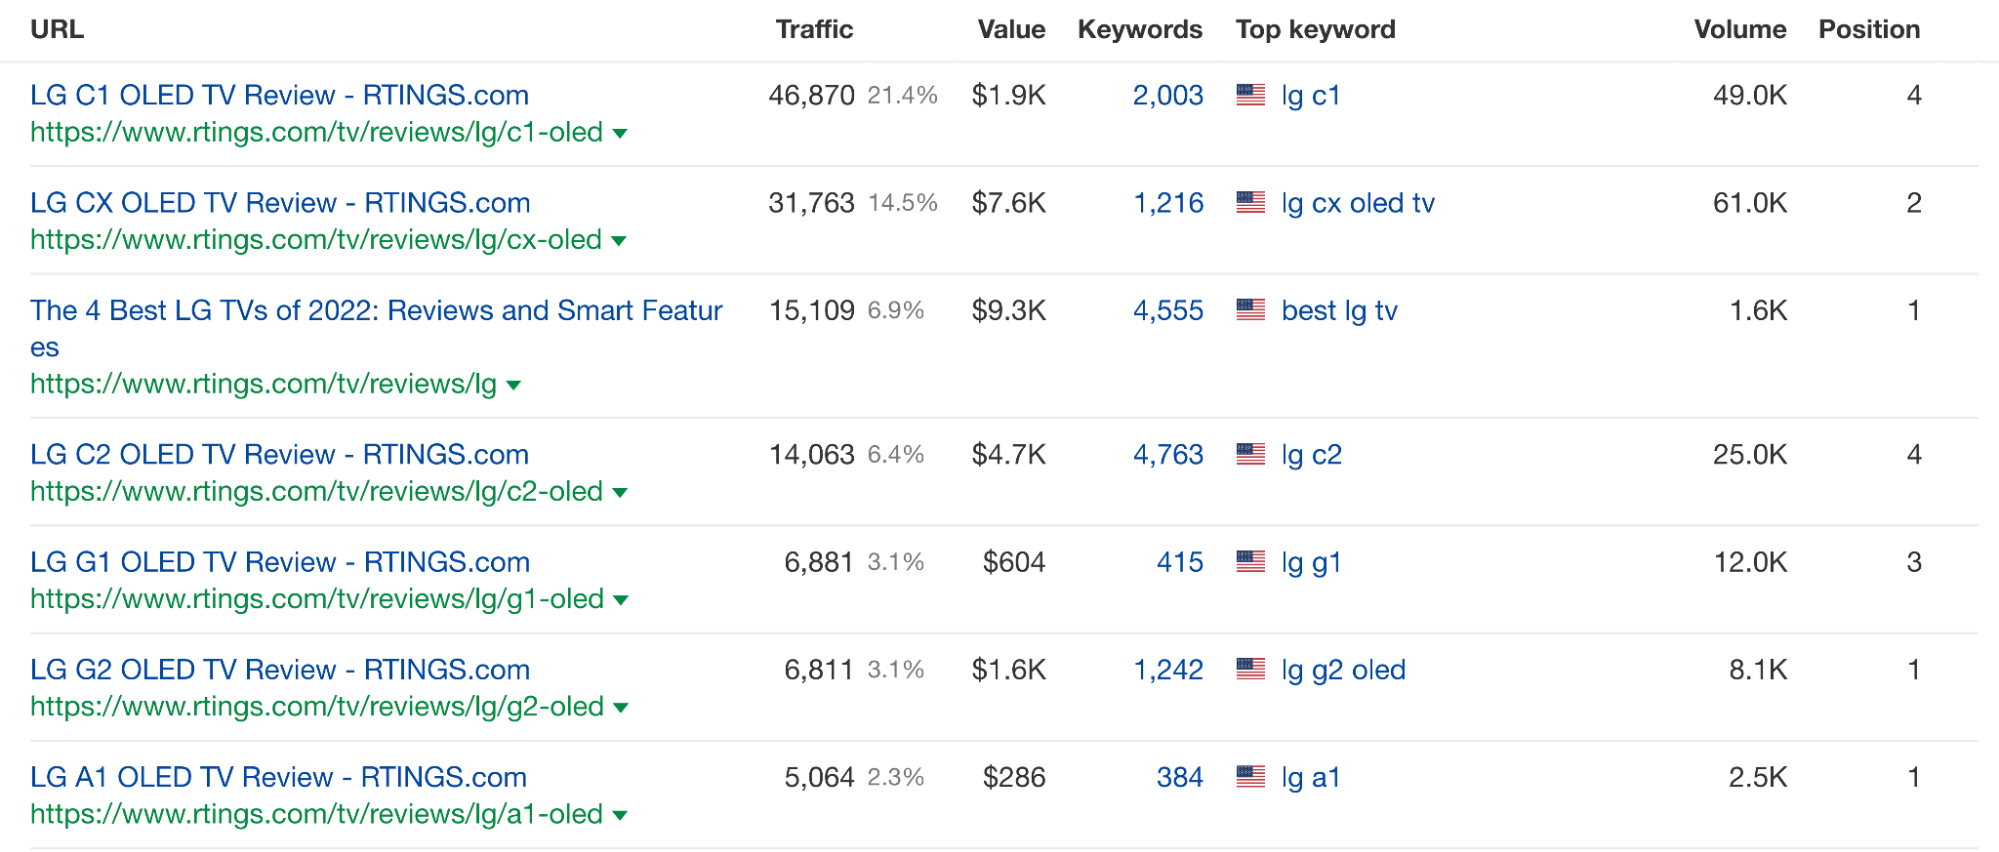
Task: Click the US flag beside "lg c2"
Action: tap(1249, 455)
